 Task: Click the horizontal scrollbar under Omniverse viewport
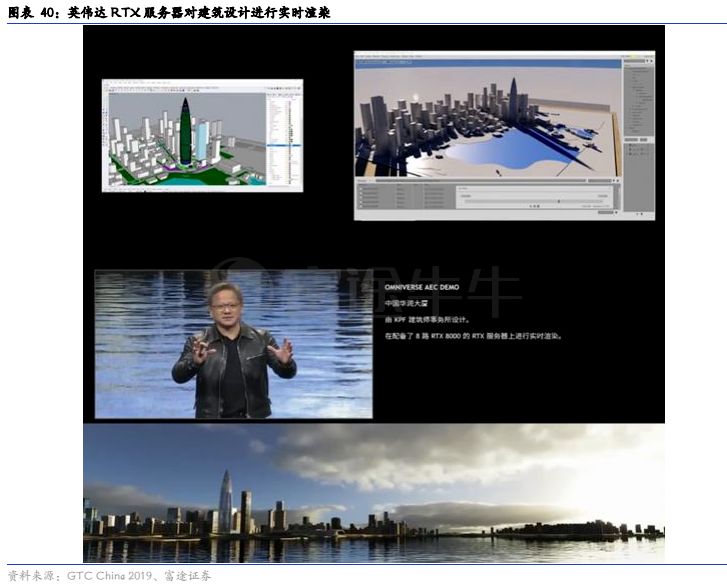(482, 180)
